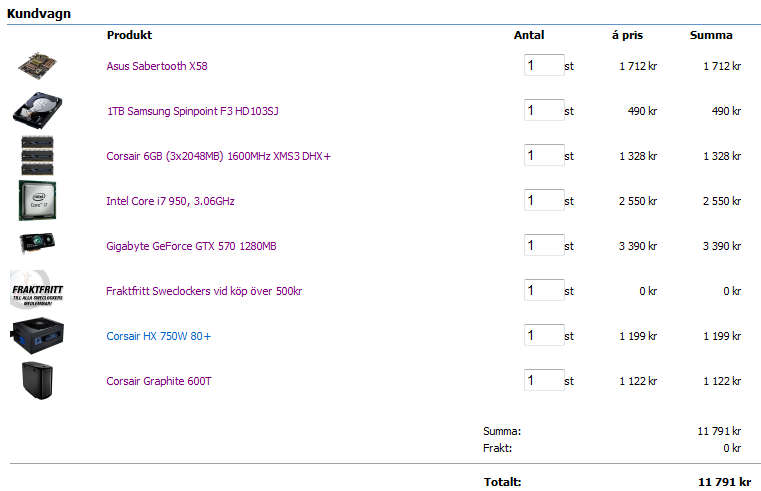
Task: Open the Asus Sabertooth X58 product link
Action: point(157,66)
